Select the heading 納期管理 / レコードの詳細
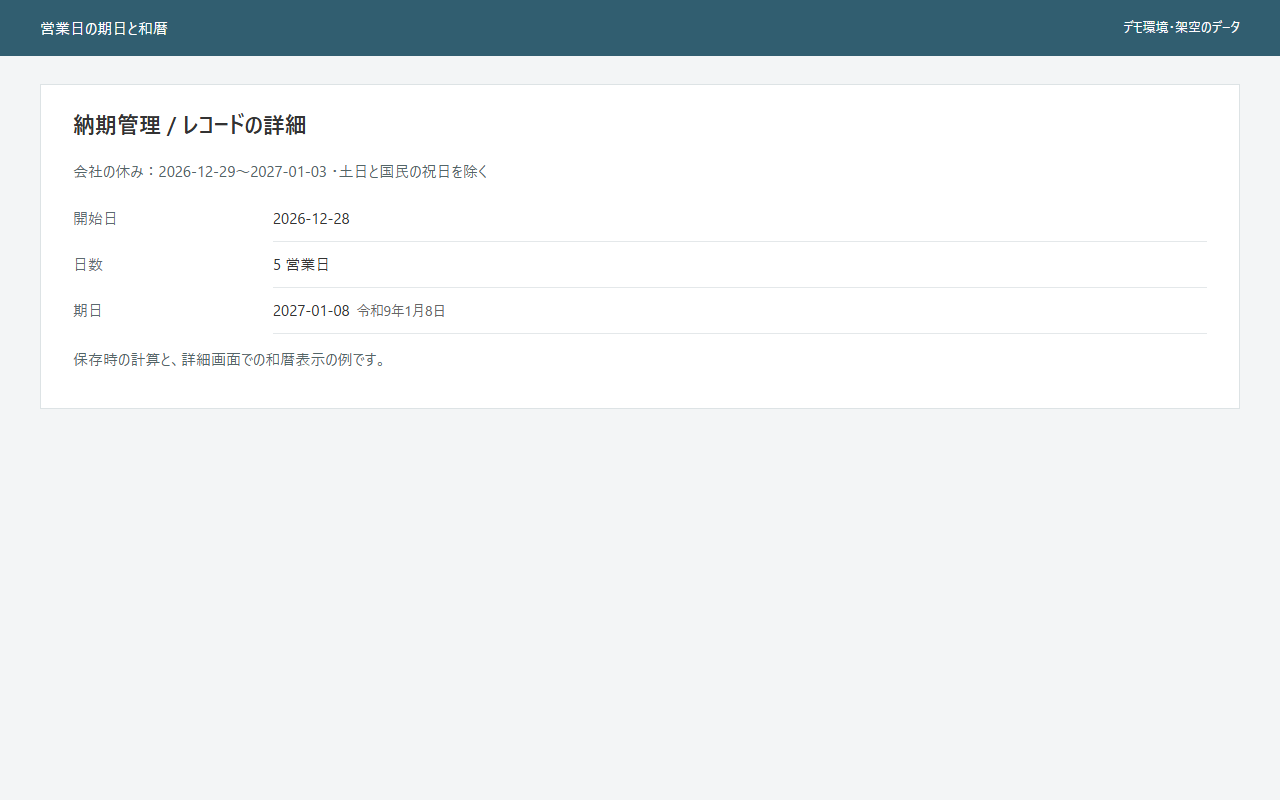Image resolution: width=1280 pixels, height=800 pixels. (x=190, y=125)
